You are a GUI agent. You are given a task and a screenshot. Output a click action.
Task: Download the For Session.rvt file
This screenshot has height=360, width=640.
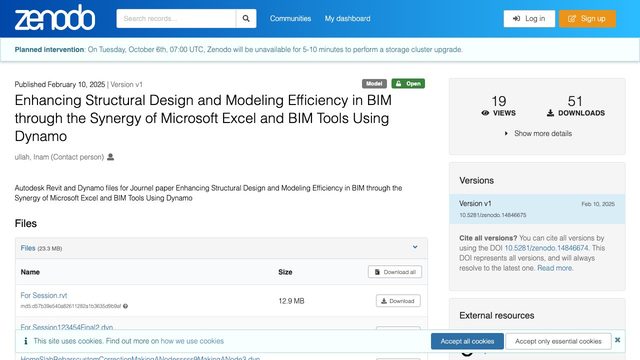coord(398,301)
